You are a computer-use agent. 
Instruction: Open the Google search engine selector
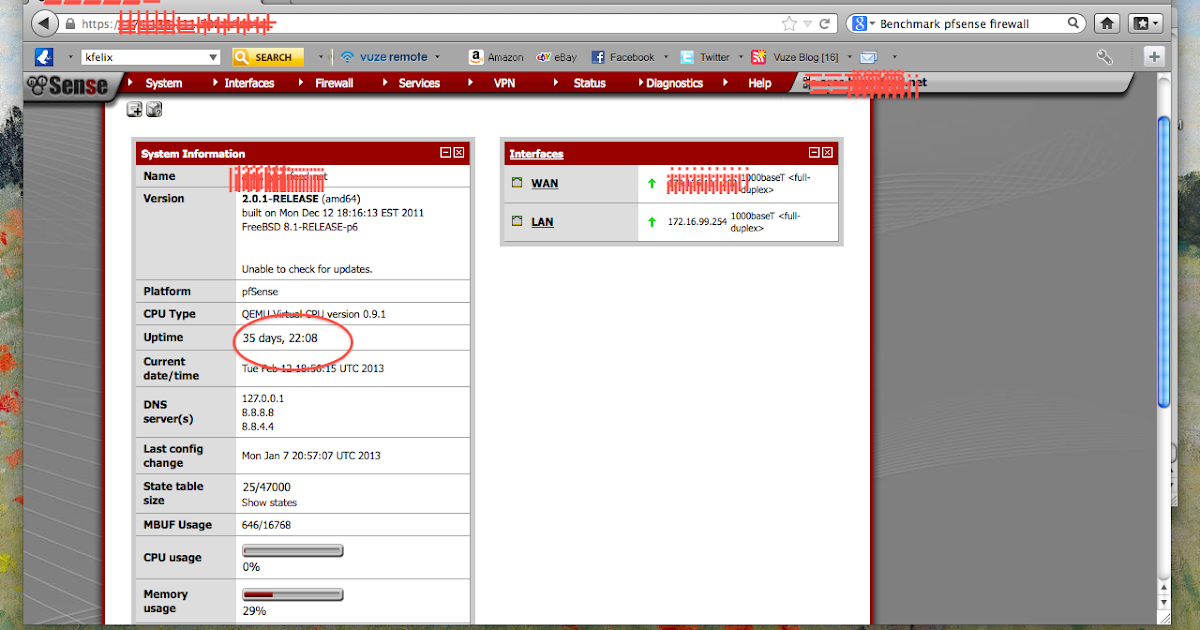[x=863, y=23]
